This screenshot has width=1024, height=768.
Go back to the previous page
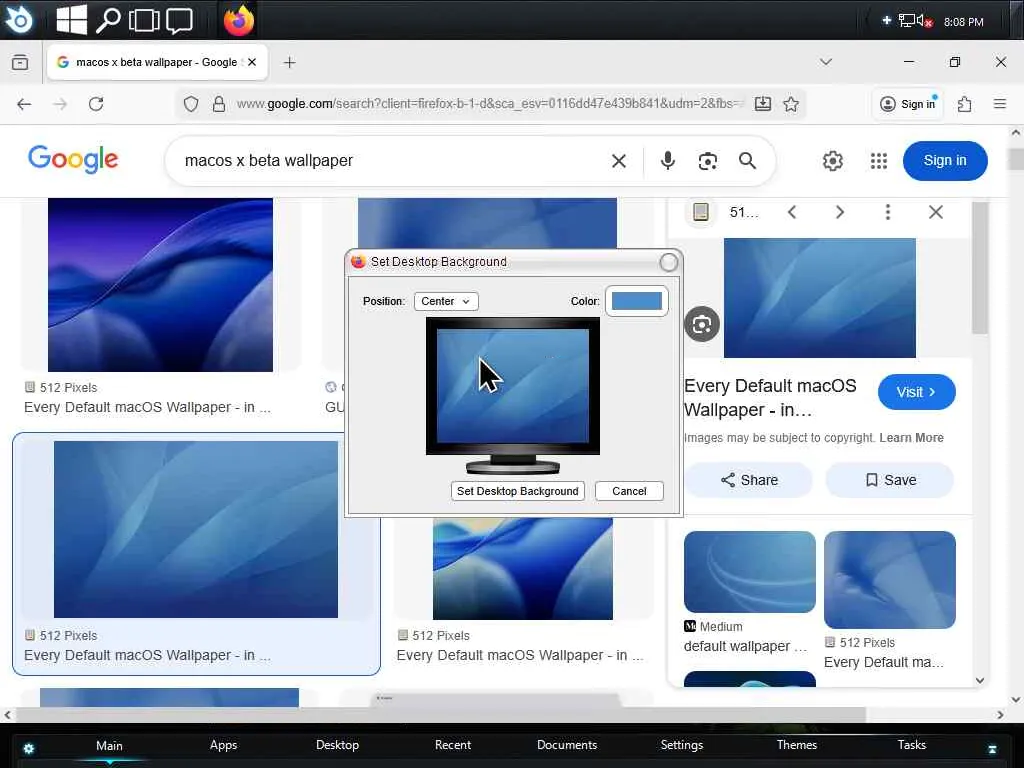(24, 104)
